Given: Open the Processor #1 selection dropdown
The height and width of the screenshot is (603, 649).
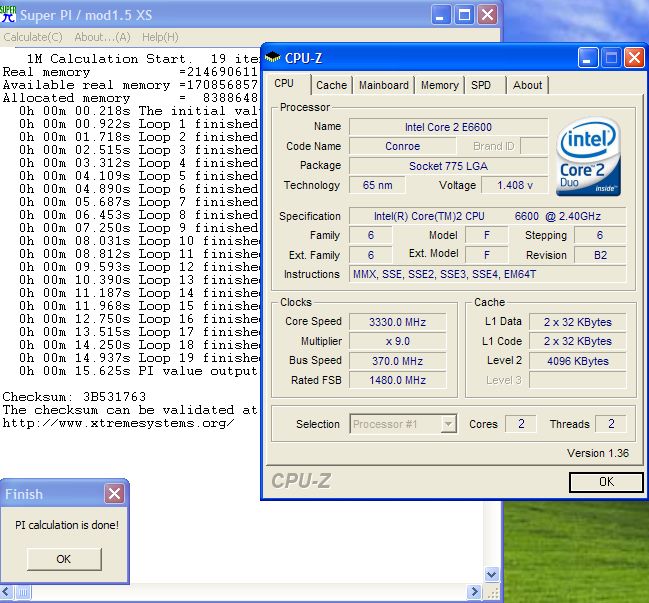Looking at the screenshot, I should click(448, 424).
